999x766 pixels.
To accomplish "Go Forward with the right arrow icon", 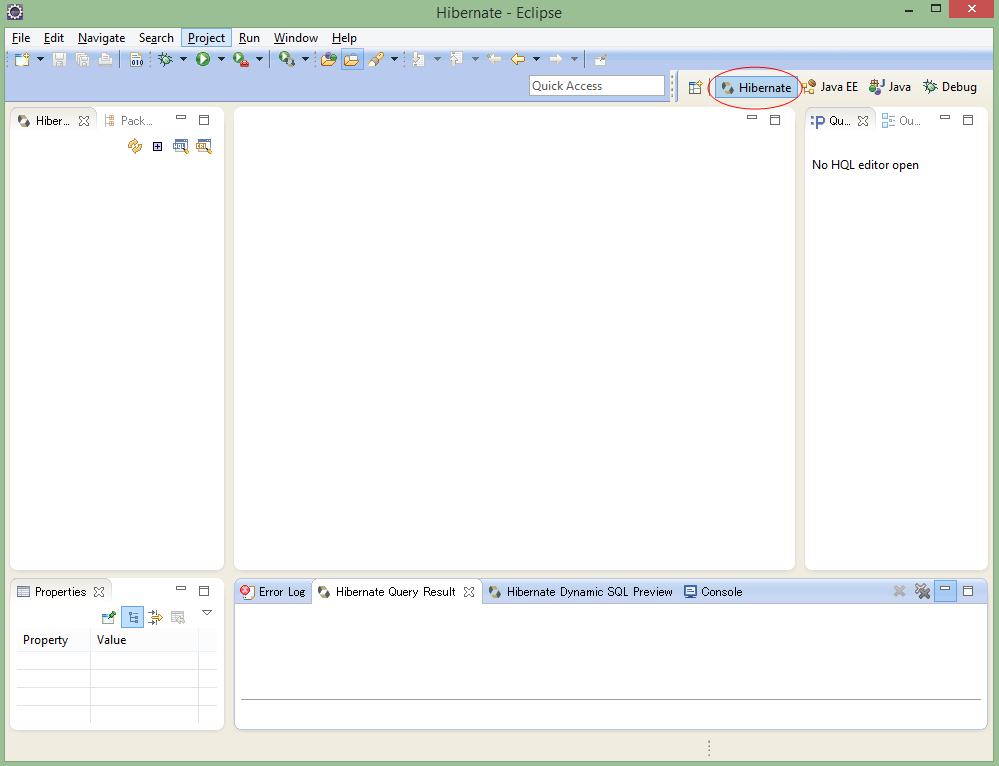I will (556, 59).
